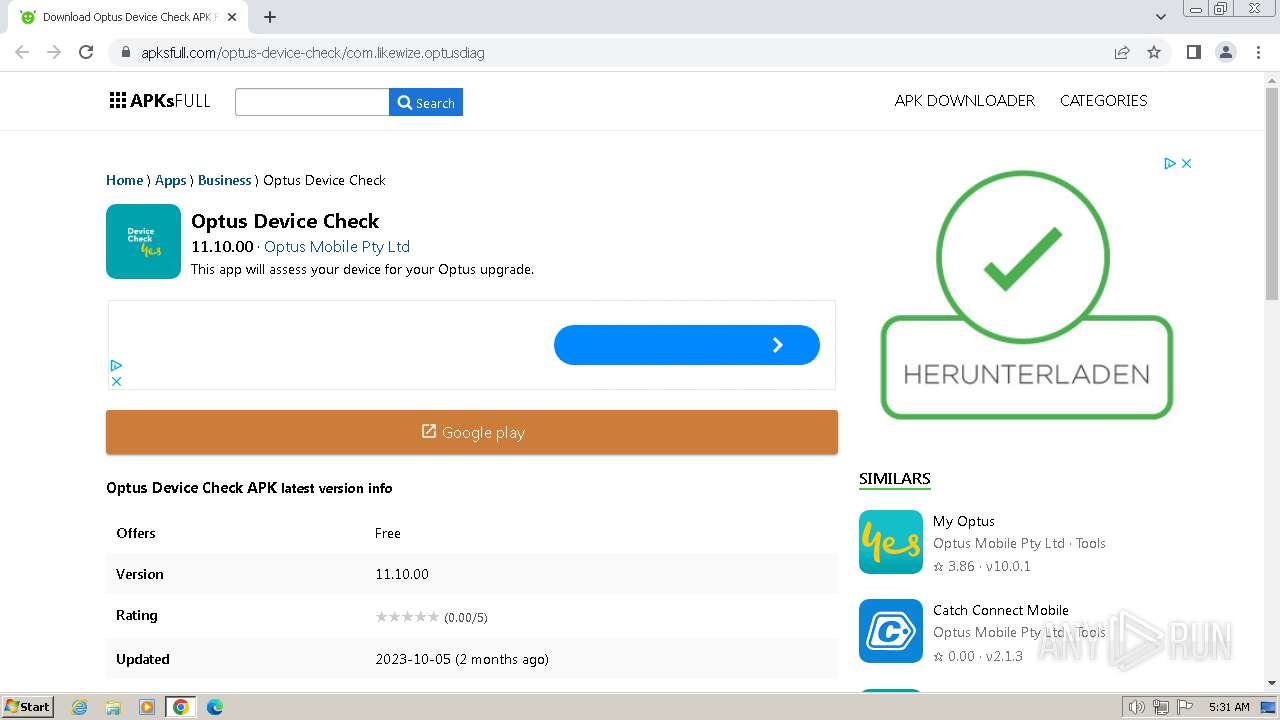Viewport: 1280px width, 720px height.
Task: Open Chrome three-dot menu
Action: point(1258,52)
